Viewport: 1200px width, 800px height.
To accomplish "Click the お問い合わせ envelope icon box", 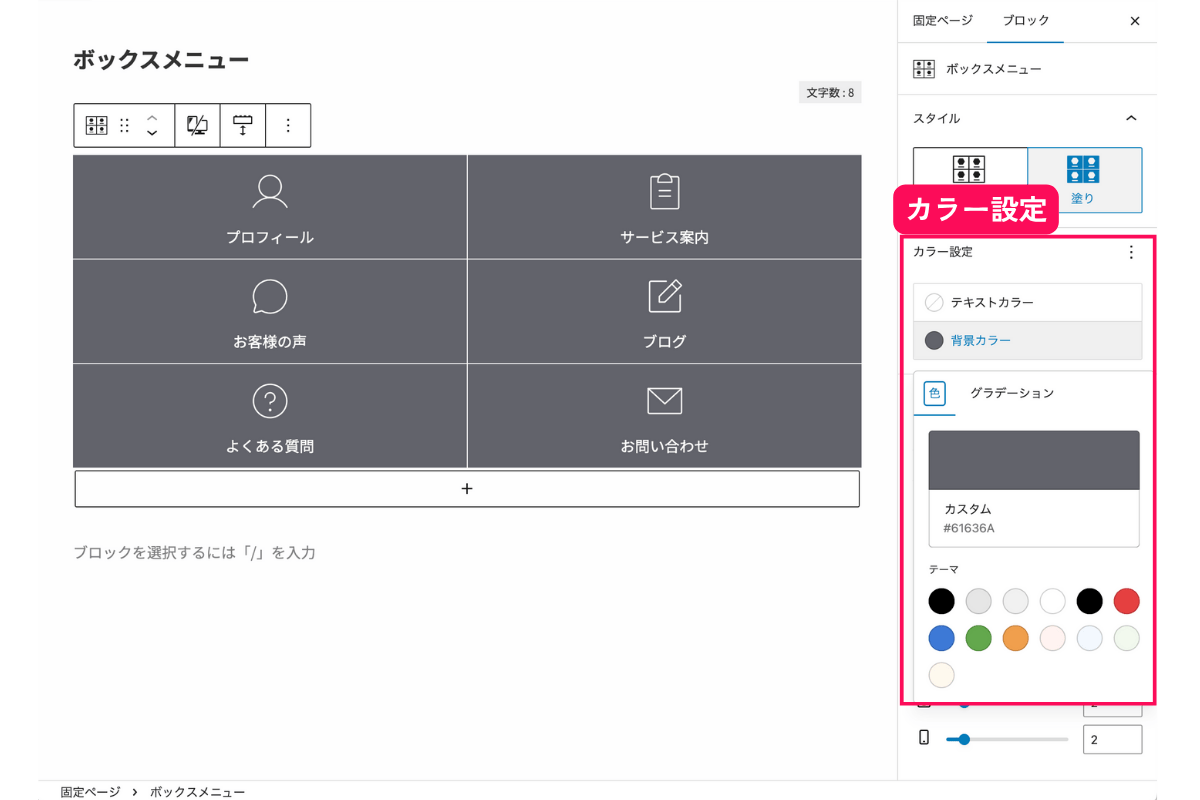I will click(x=664, y=415).
